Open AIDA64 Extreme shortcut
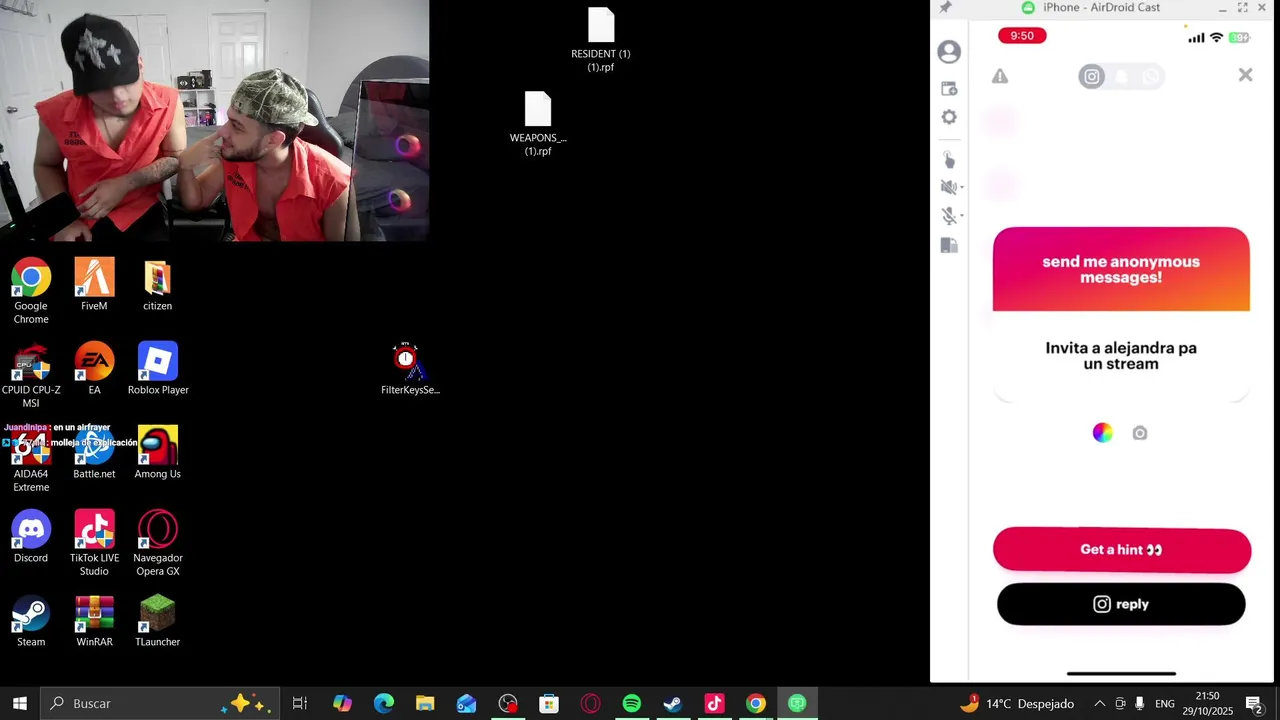Screen dimensions: 1280x720 (31, 460)
